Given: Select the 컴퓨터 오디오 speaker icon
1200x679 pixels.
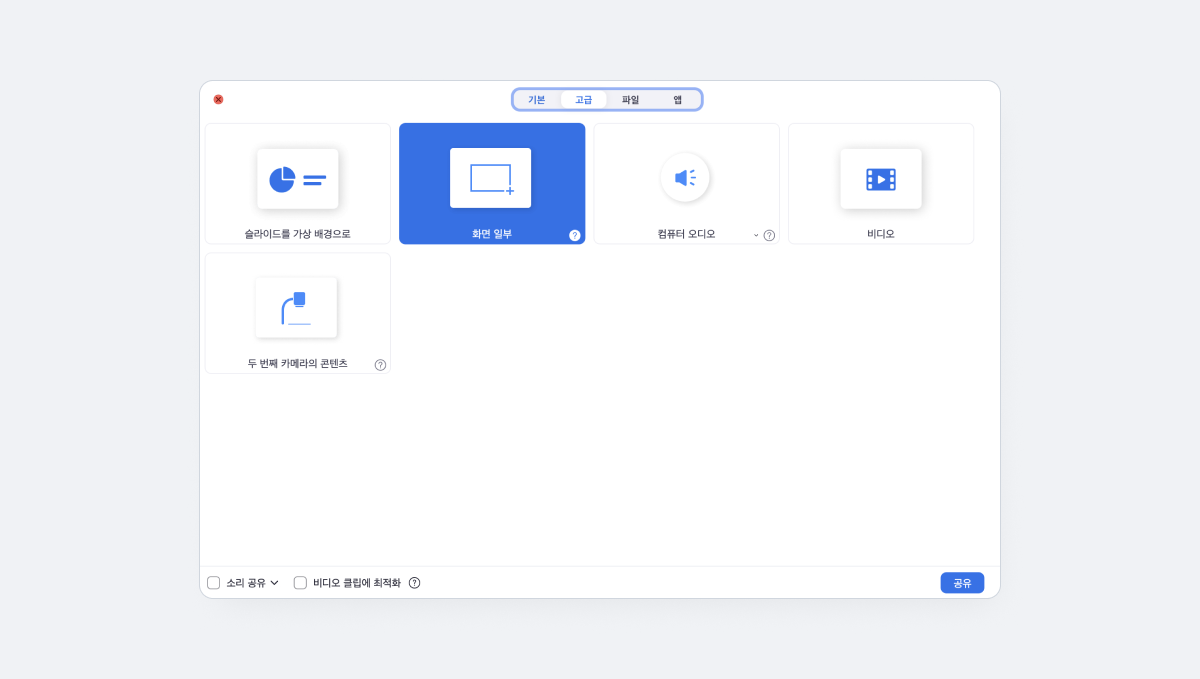Looking at the screenshot, I should click(x=685, y=178).
